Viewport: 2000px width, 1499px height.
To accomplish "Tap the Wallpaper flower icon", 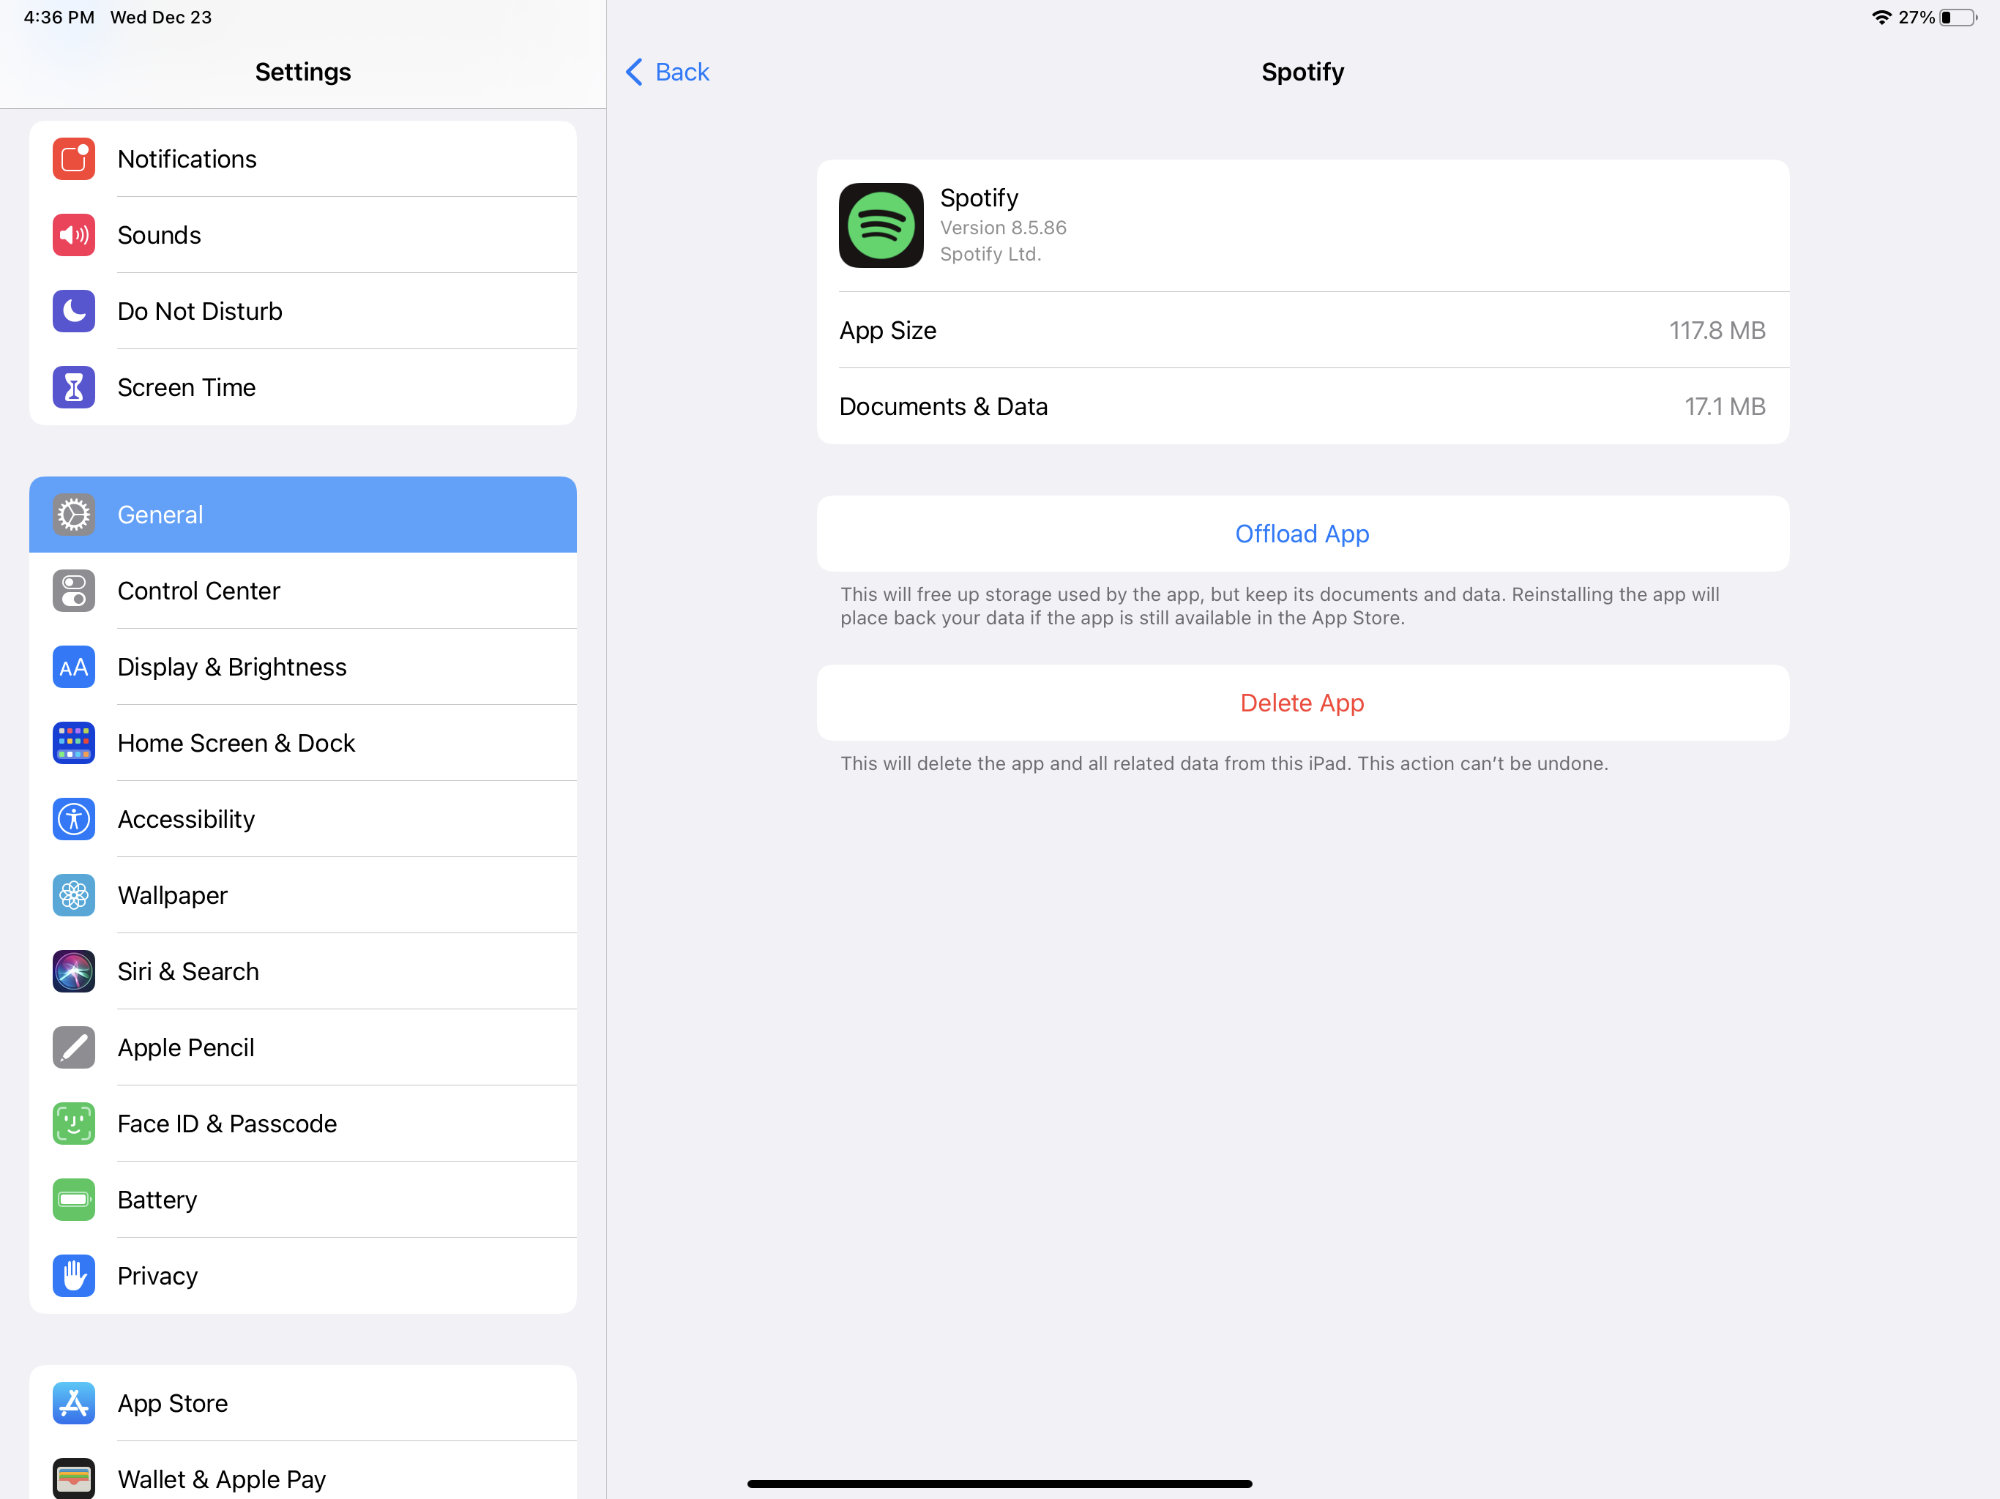I will pos(74,895).
